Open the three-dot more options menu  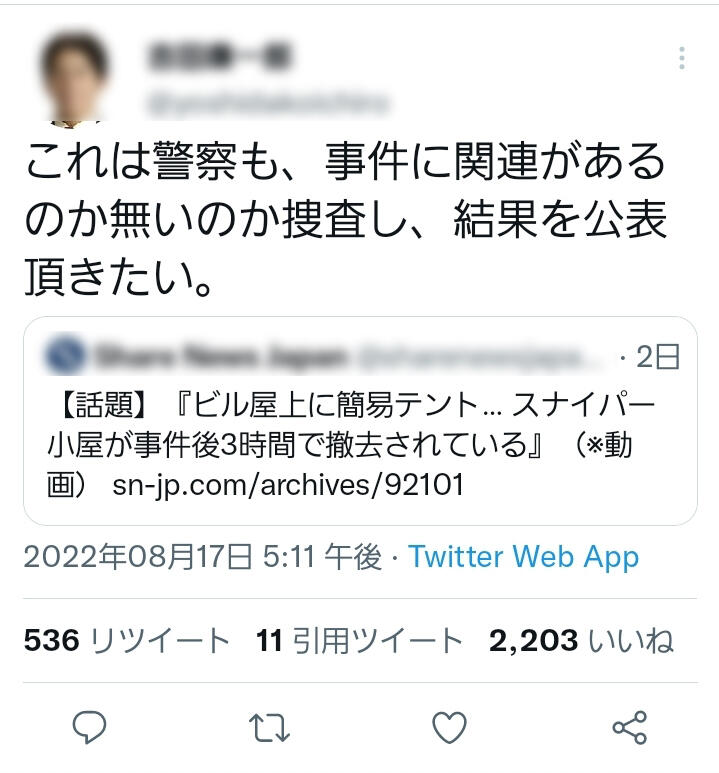click(682, 58)
